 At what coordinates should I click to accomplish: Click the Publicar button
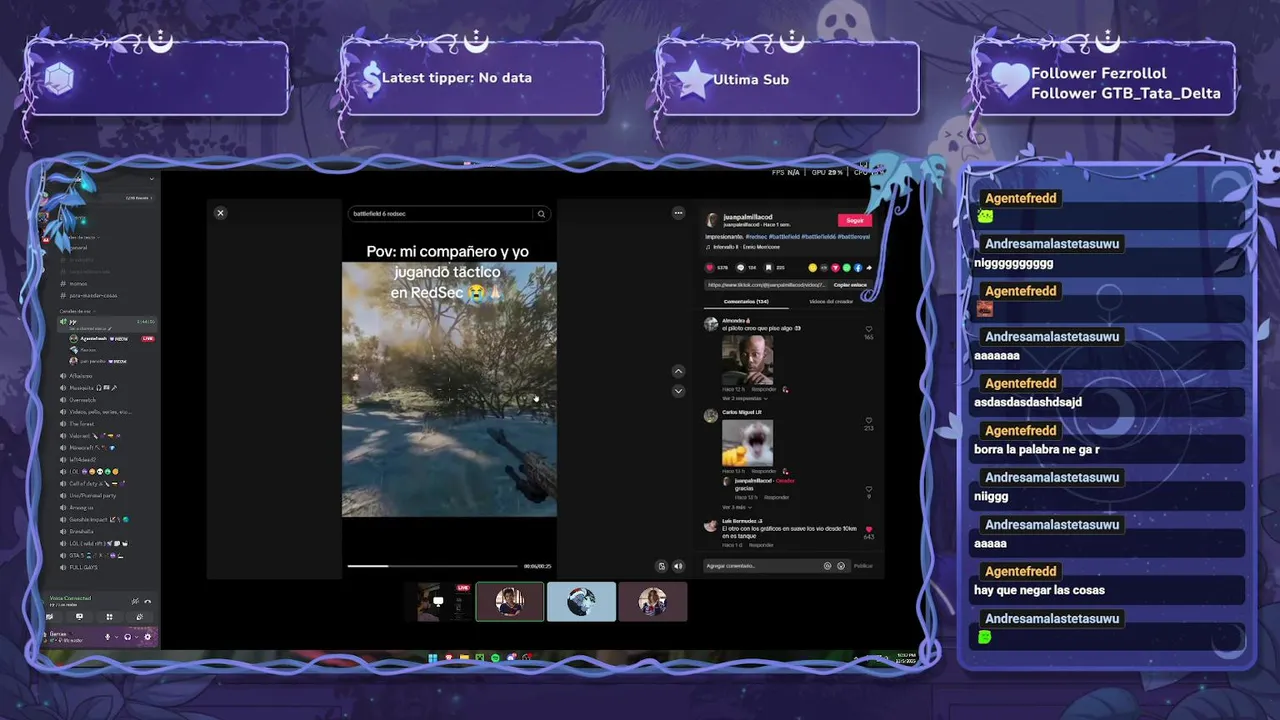pyautogui.click(x=863, y=566)
